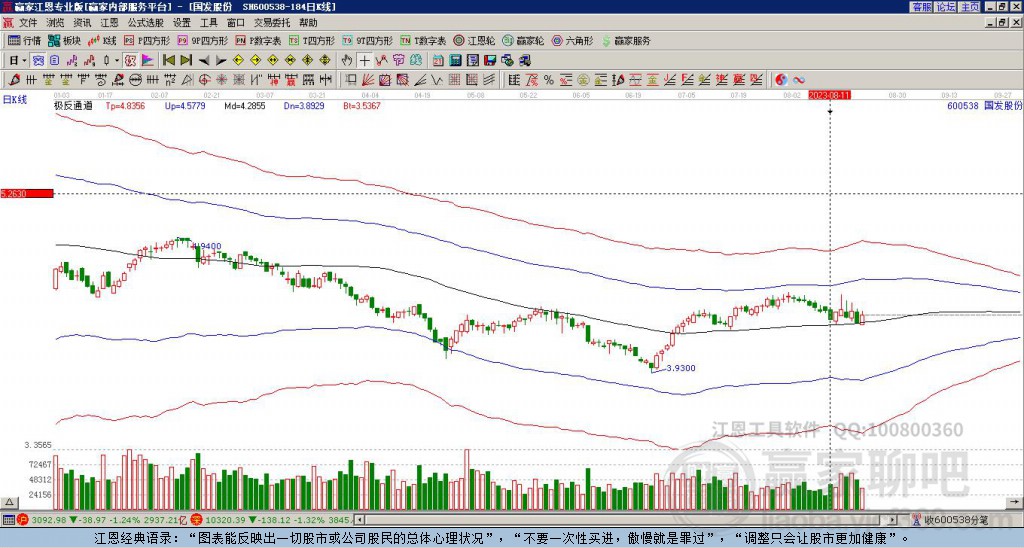Jump to first bar with skip-to-start icon
Viewport: 1024px width, 548px height.
tap(168, 61)
